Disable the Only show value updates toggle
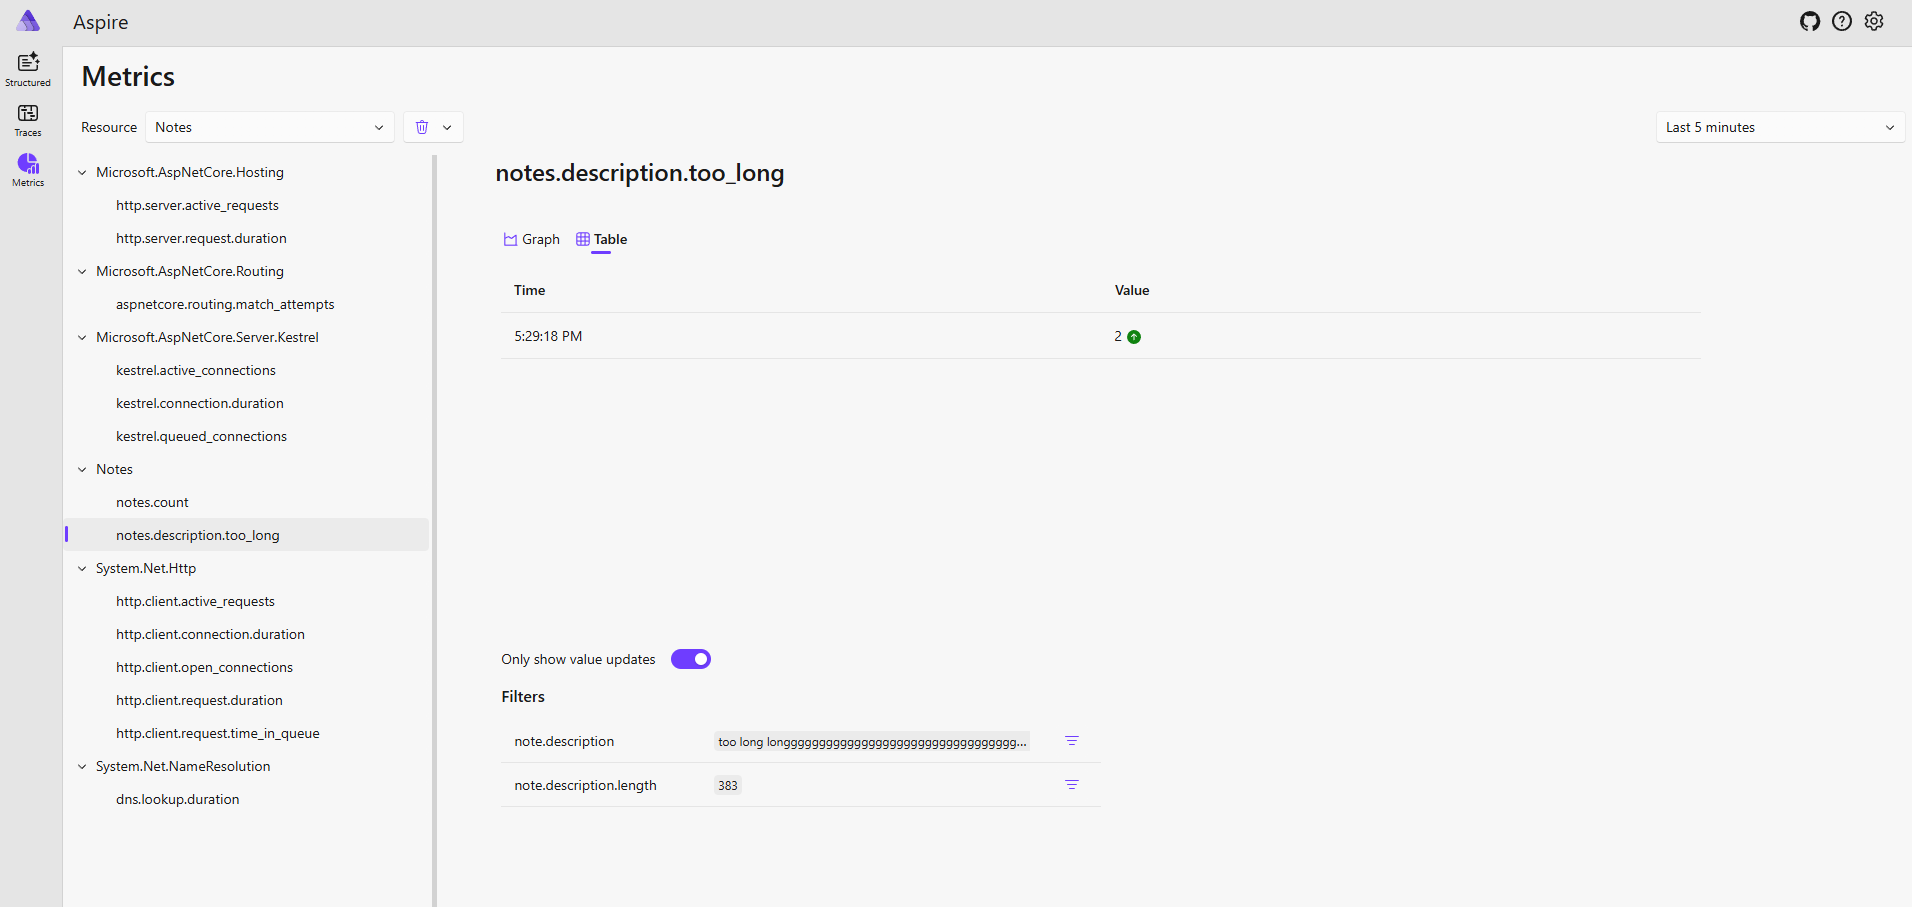Screen dimensions: 1912x907 pyautogui.click(x=690, y=659)
